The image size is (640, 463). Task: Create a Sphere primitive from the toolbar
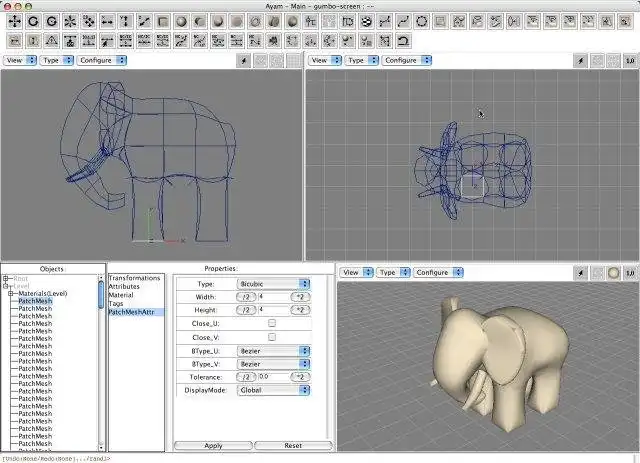point(181,21)
